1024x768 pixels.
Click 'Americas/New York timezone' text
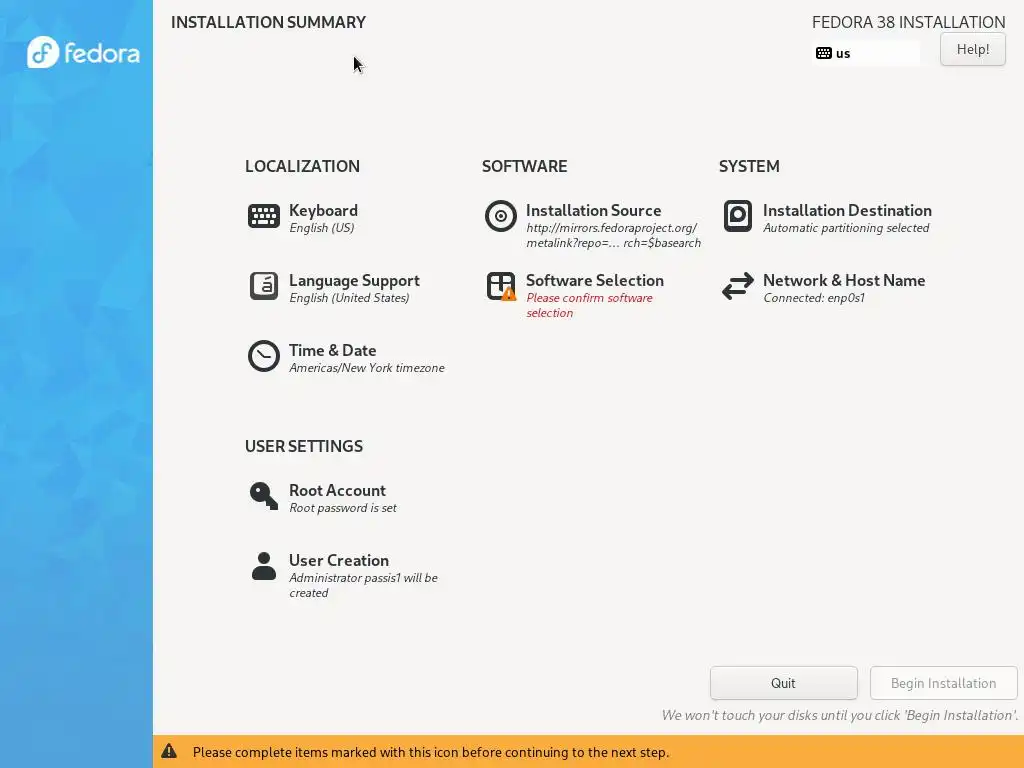366,368
